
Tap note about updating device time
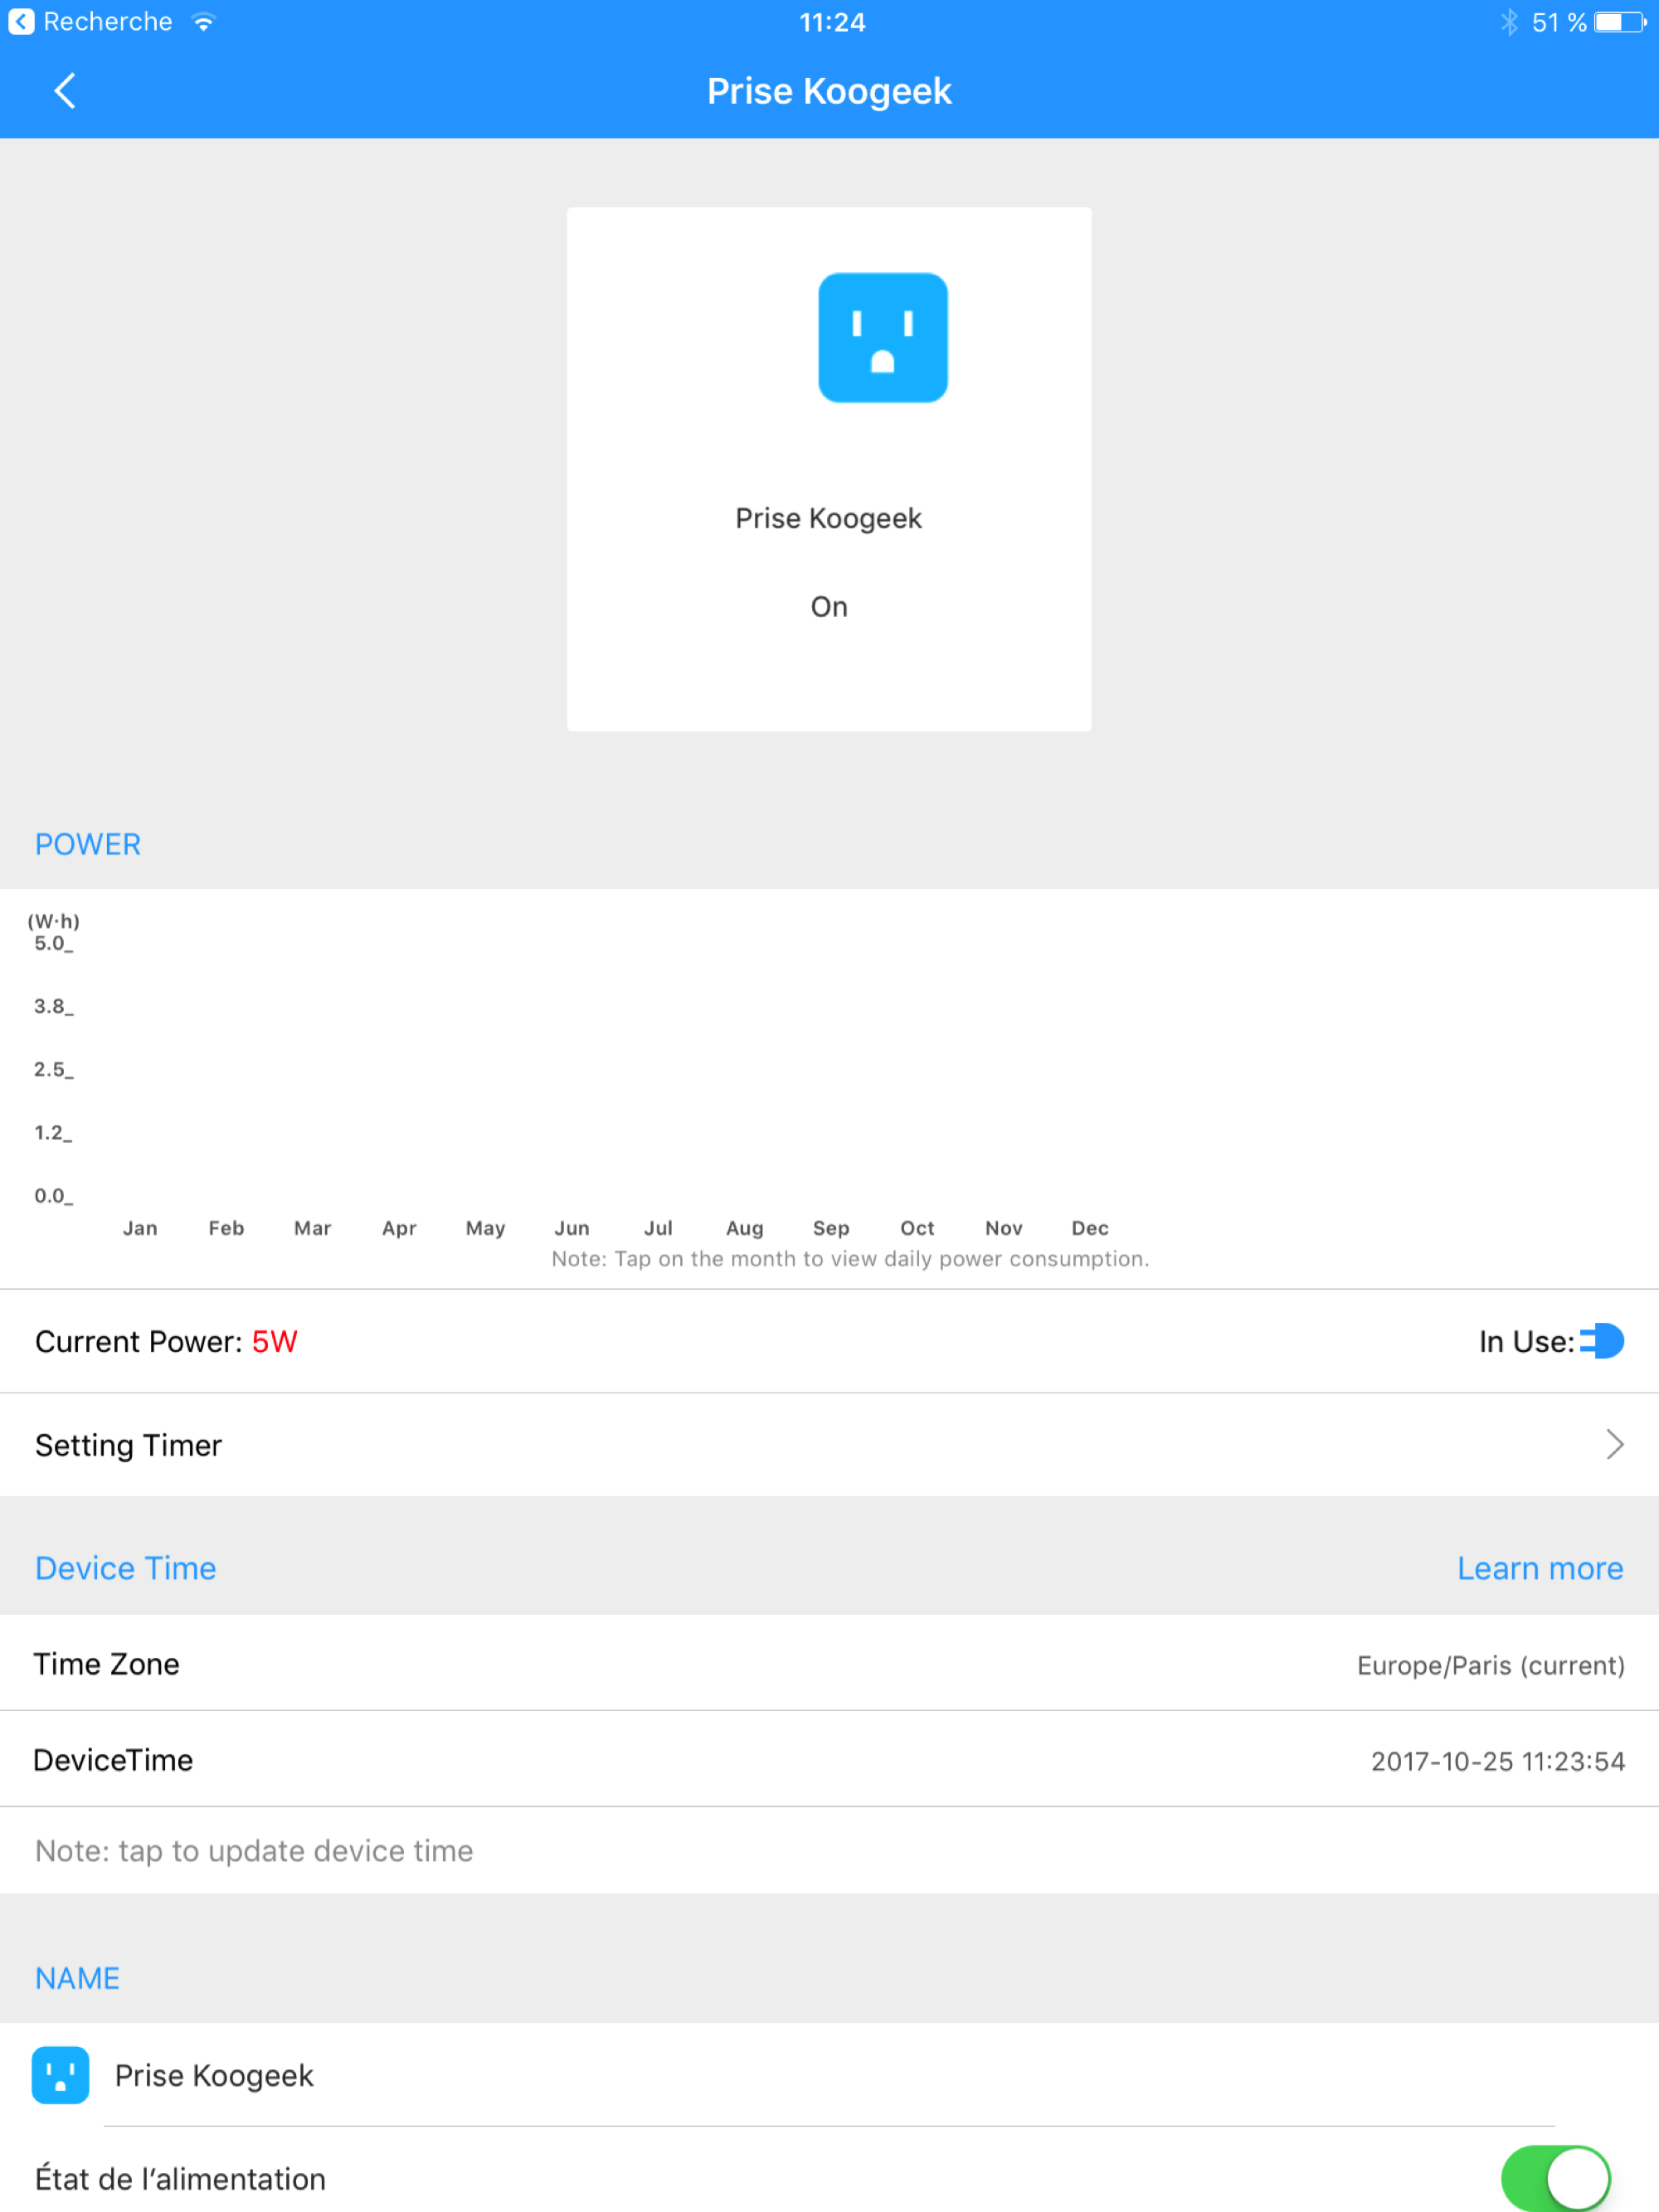pyautogui.click(x=254, y=1851)
